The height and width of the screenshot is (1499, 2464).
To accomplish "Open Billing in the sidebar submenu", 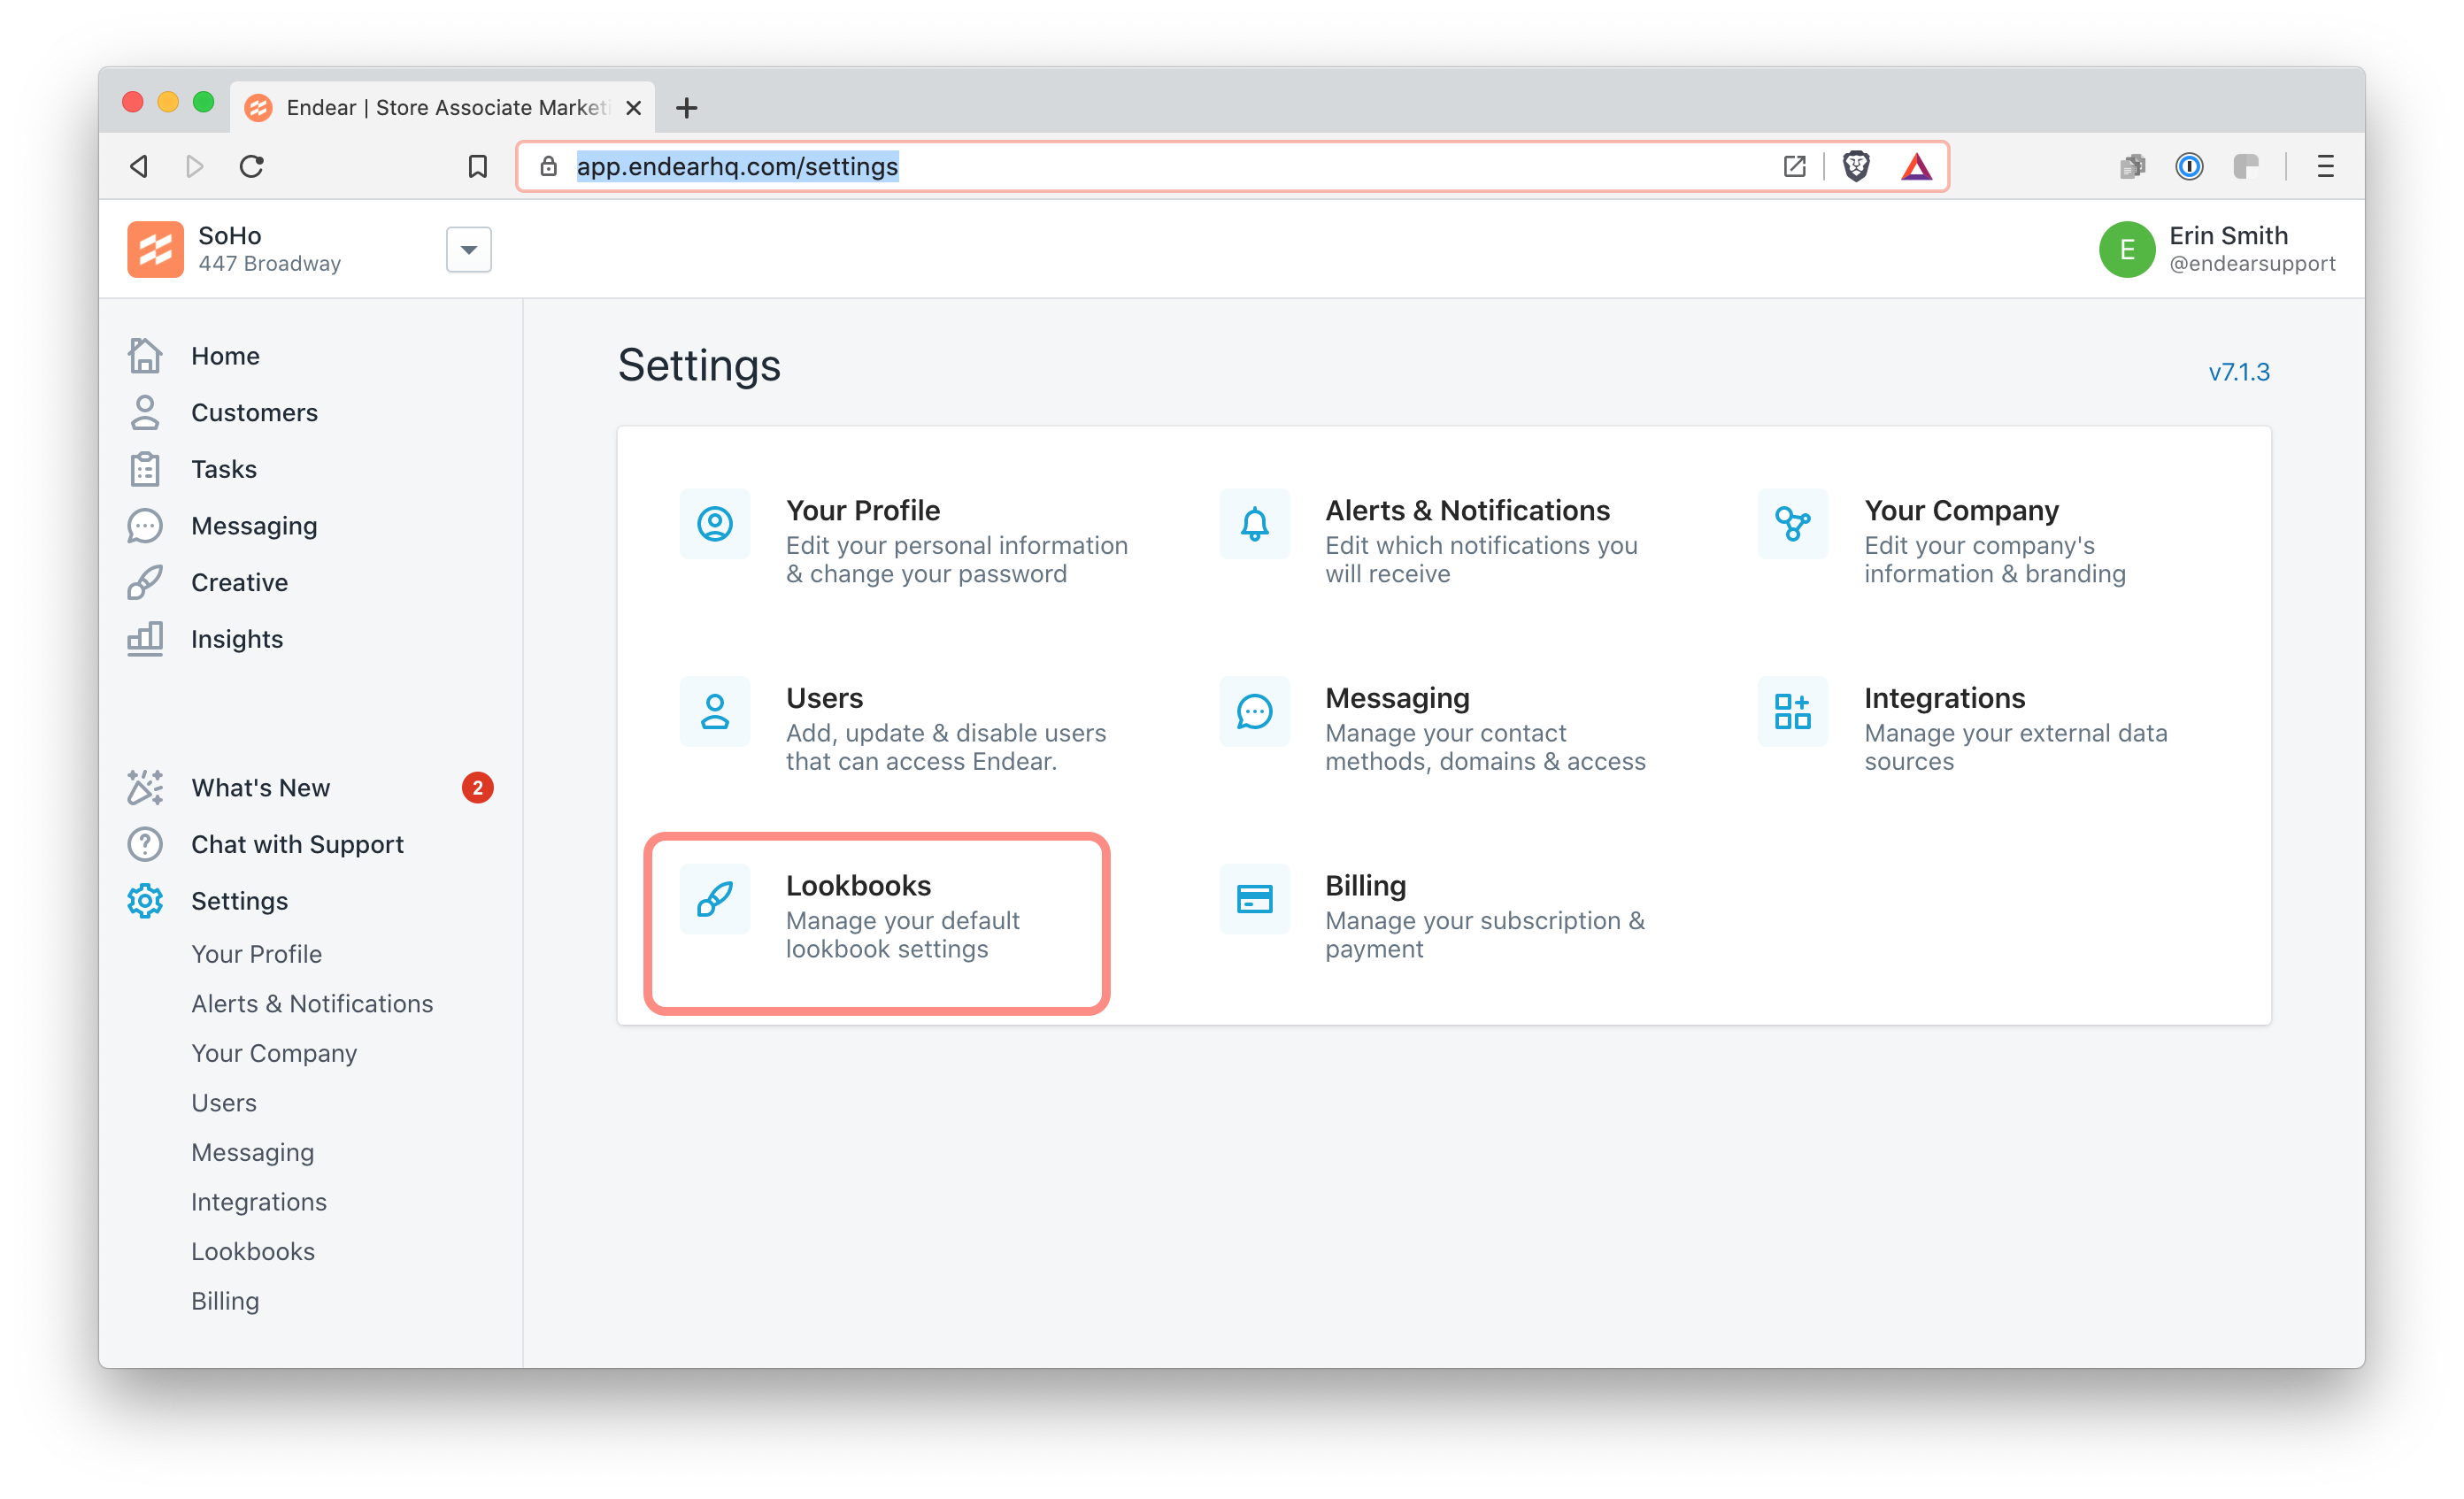I will pos(225,1300).
